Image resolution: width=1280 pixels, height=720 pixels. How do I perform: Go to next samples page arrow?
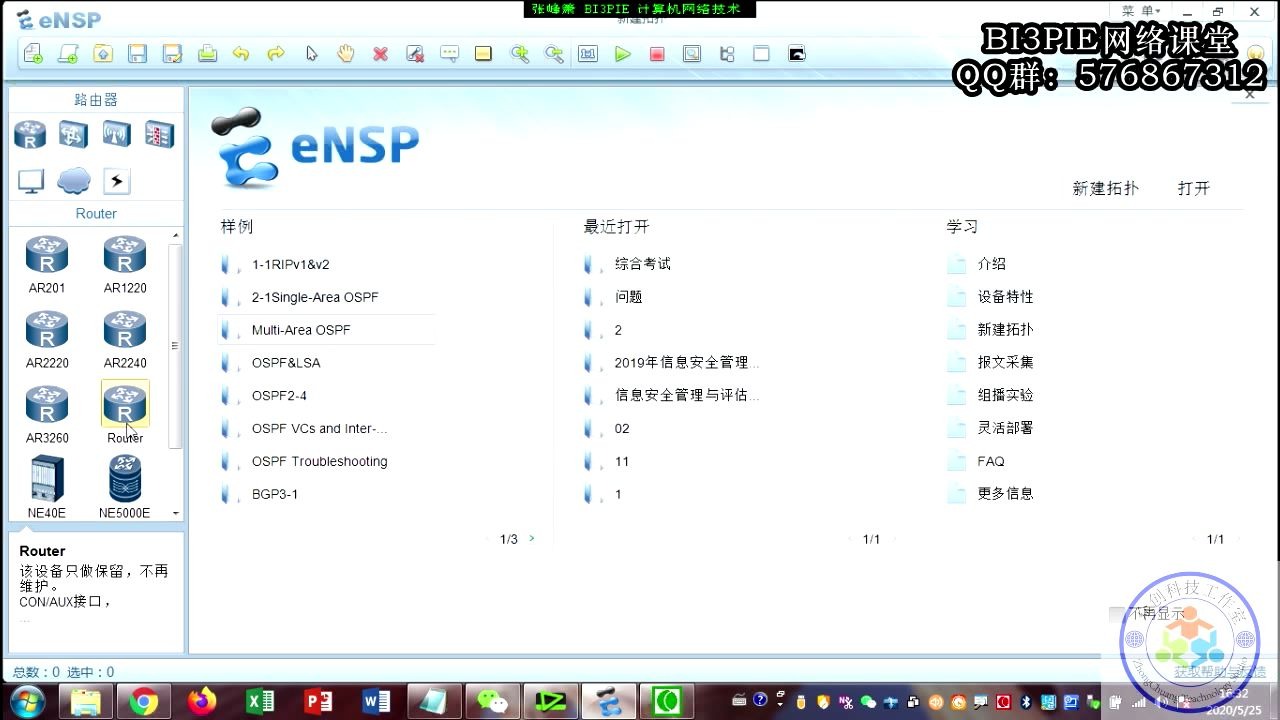531,538
